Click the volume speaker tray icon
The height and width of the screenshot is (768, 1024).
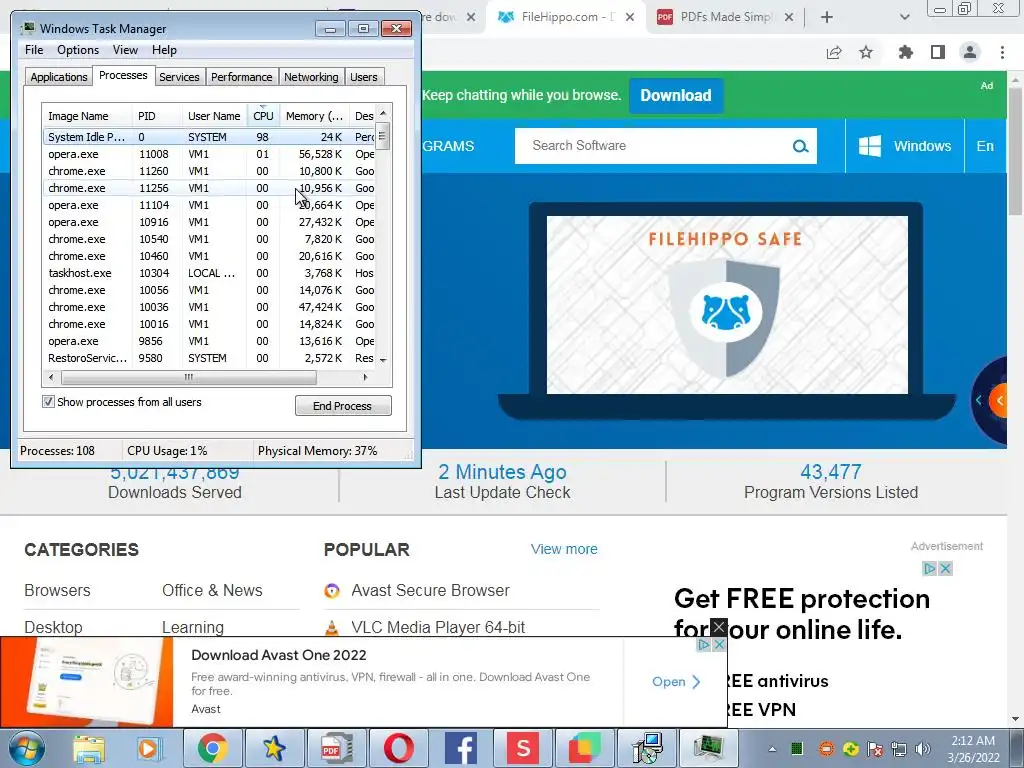point(923,749)
